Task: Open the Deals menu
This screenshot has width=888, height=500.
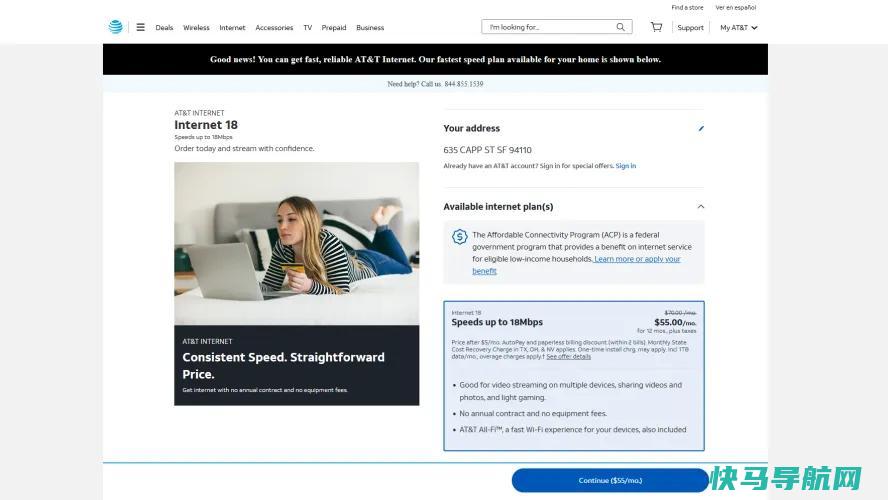Action: coord(164,27)
